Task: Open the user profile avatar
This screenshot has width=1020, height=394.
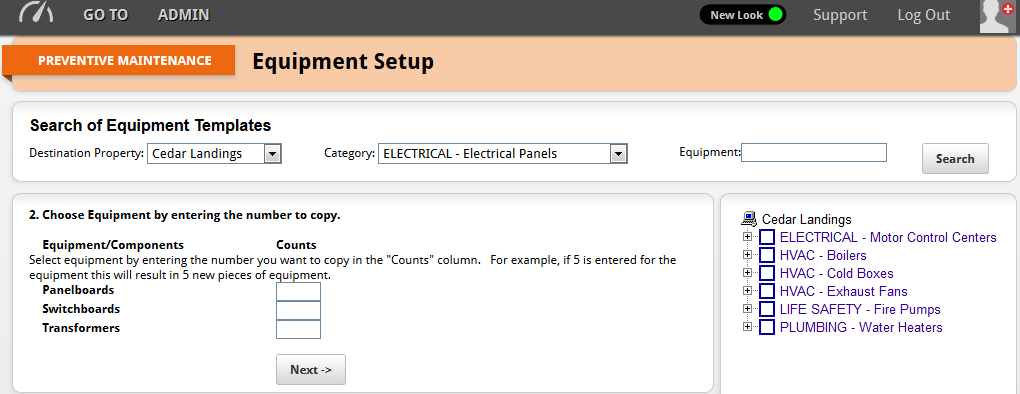Action: click(998, 16)
